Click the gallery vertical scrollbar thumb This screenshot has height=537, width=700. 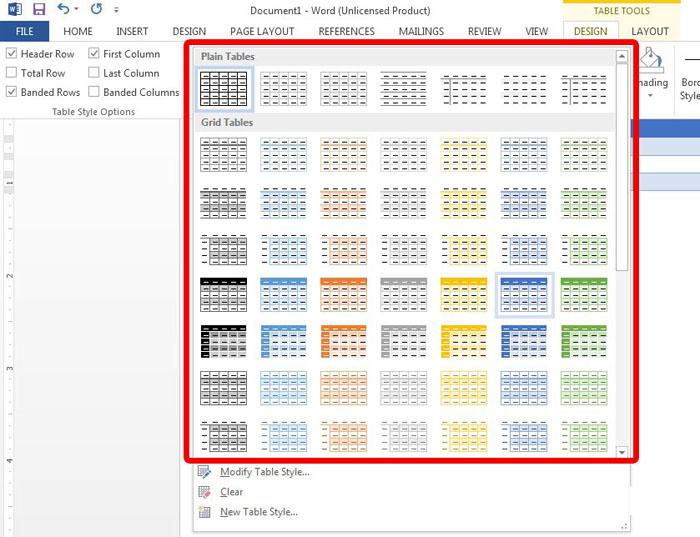tap(621, 167)
